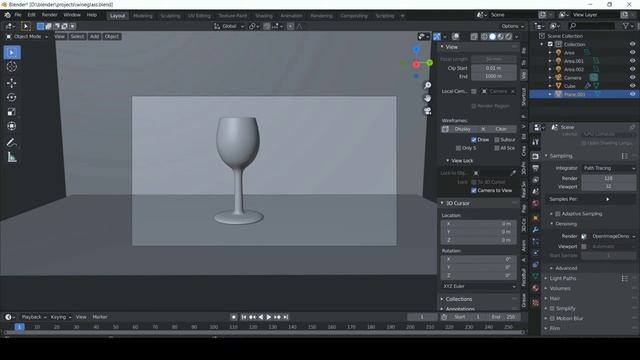Screen dimensions: 640x360
Task: Collapse the 3D Cursor panel
Action: click(x=457, y=203)
